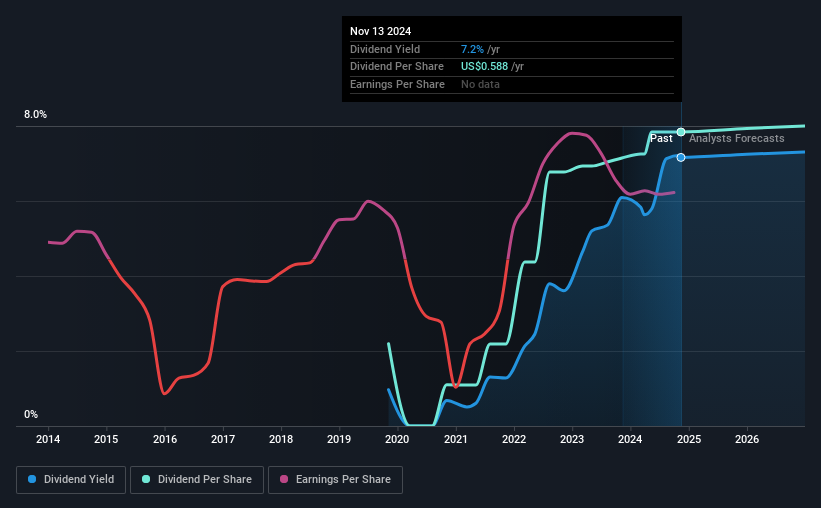
Task: Click the 2020 x-axis label
Action: 397,439
